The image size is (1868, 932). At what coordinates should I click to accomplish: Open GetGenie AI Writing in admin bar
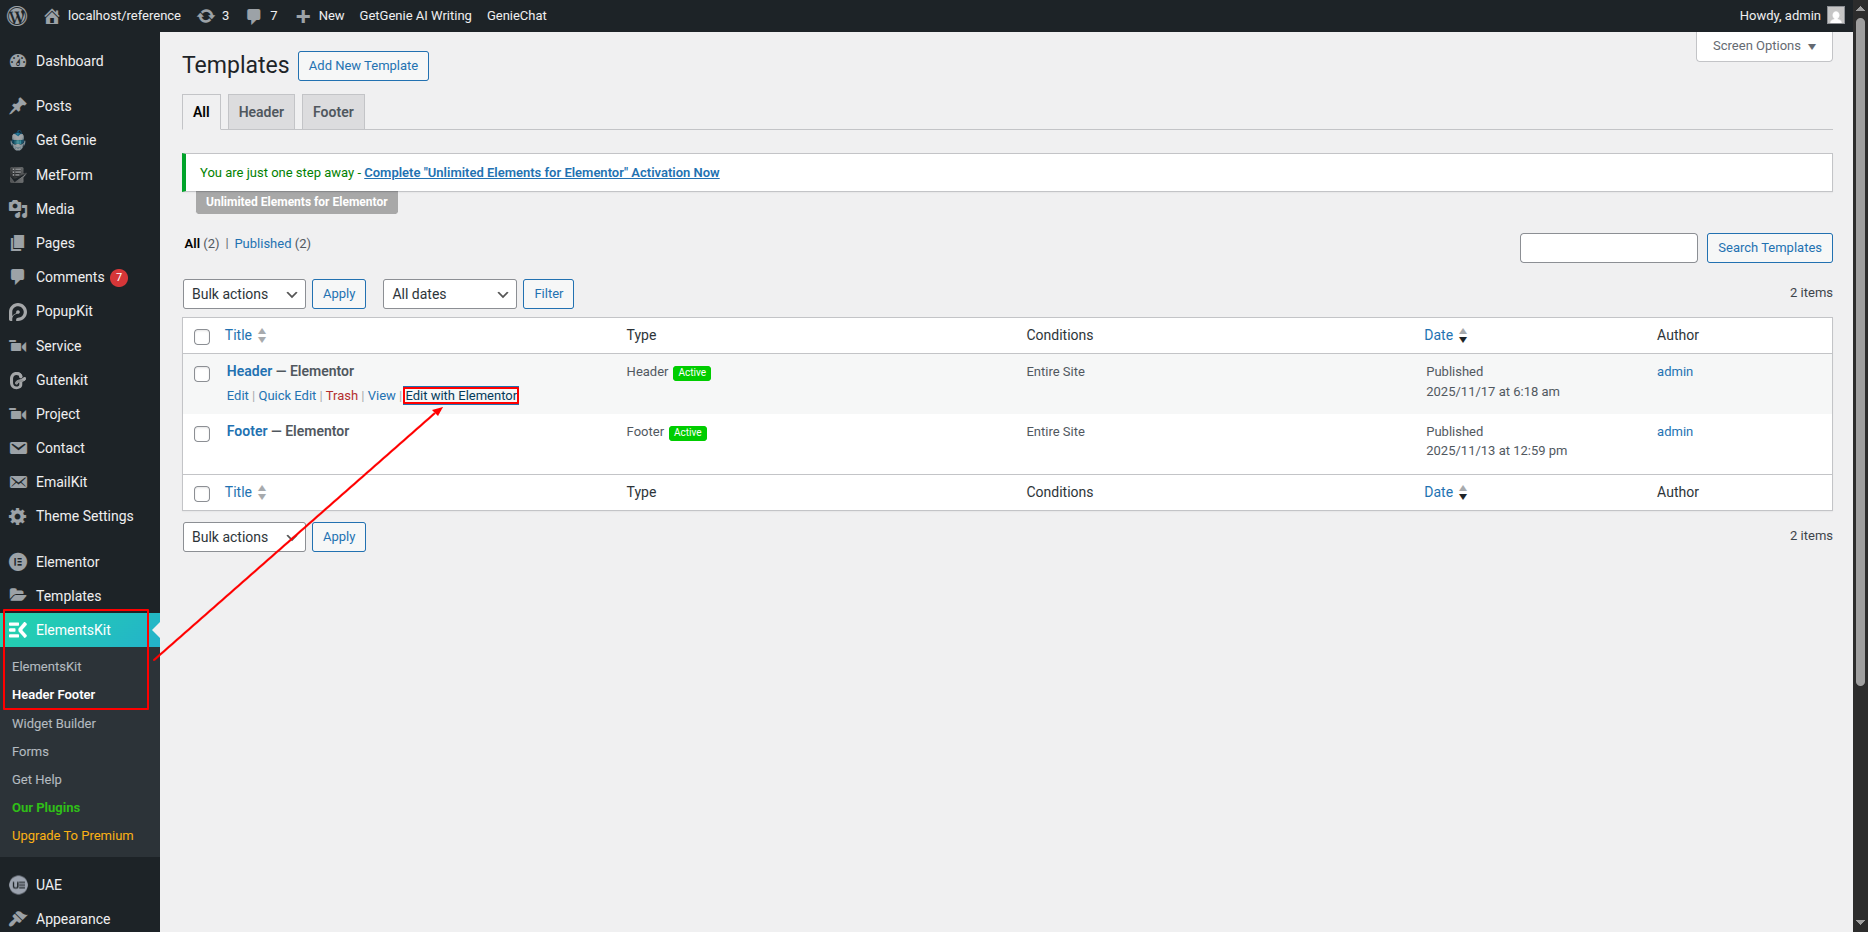coord(415,16)
